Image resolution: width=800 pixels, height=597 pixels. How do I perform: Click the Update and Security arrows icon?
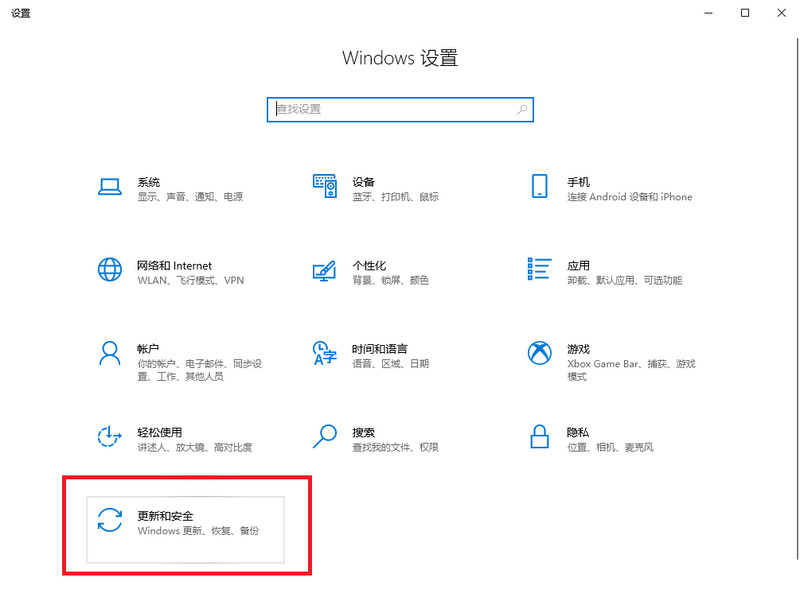coord(110,520)
